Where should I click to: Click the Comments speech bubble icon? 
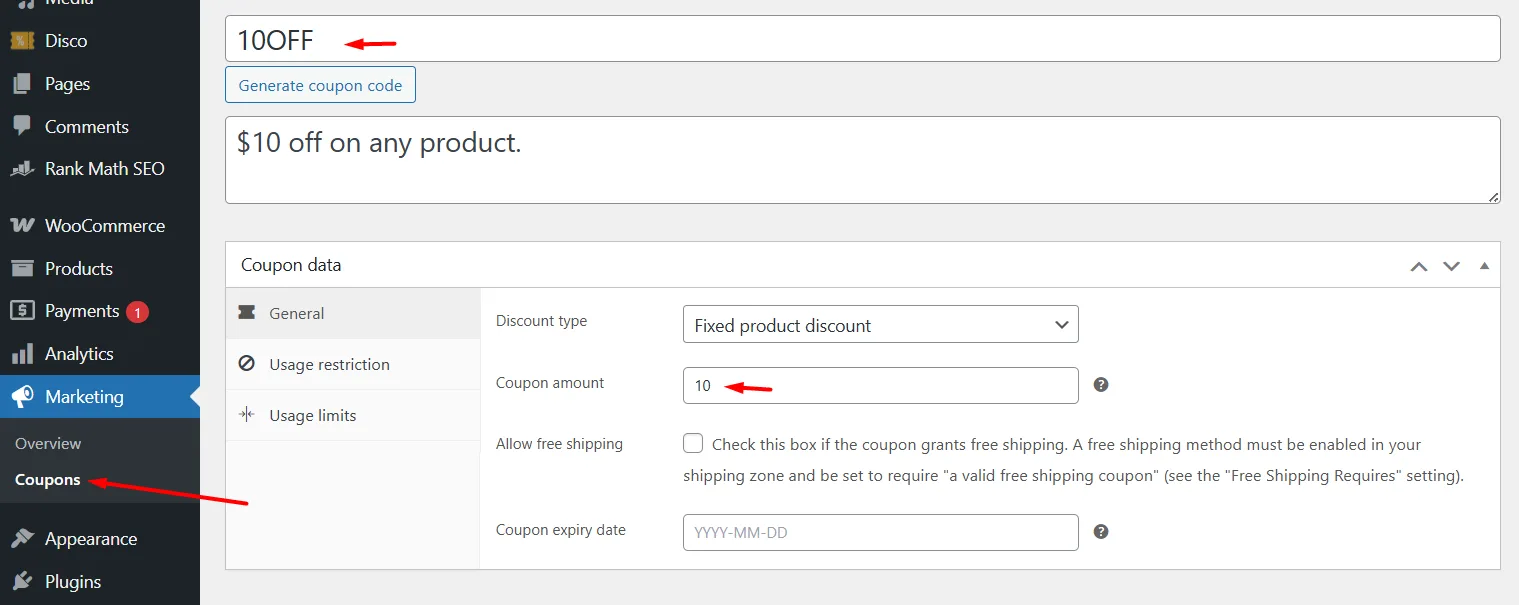22,127
